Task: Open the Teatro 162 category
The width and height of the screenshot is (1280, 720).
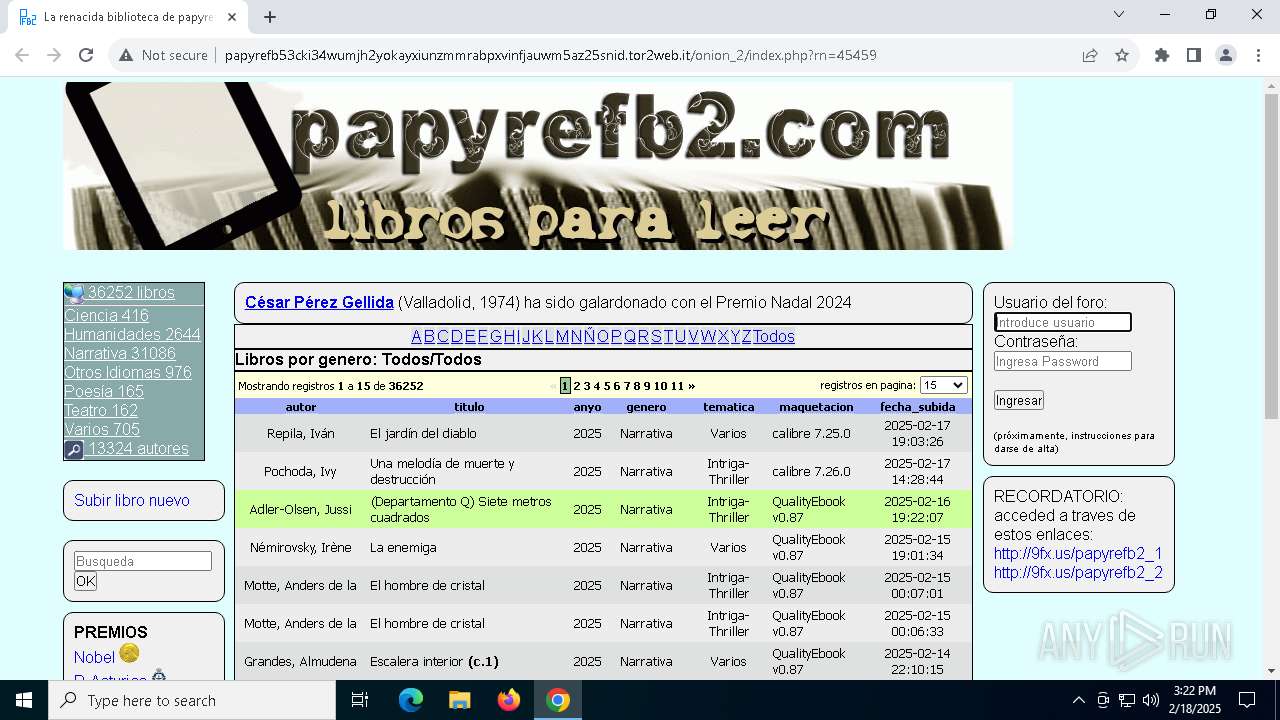Action: (x=101, y=411)
